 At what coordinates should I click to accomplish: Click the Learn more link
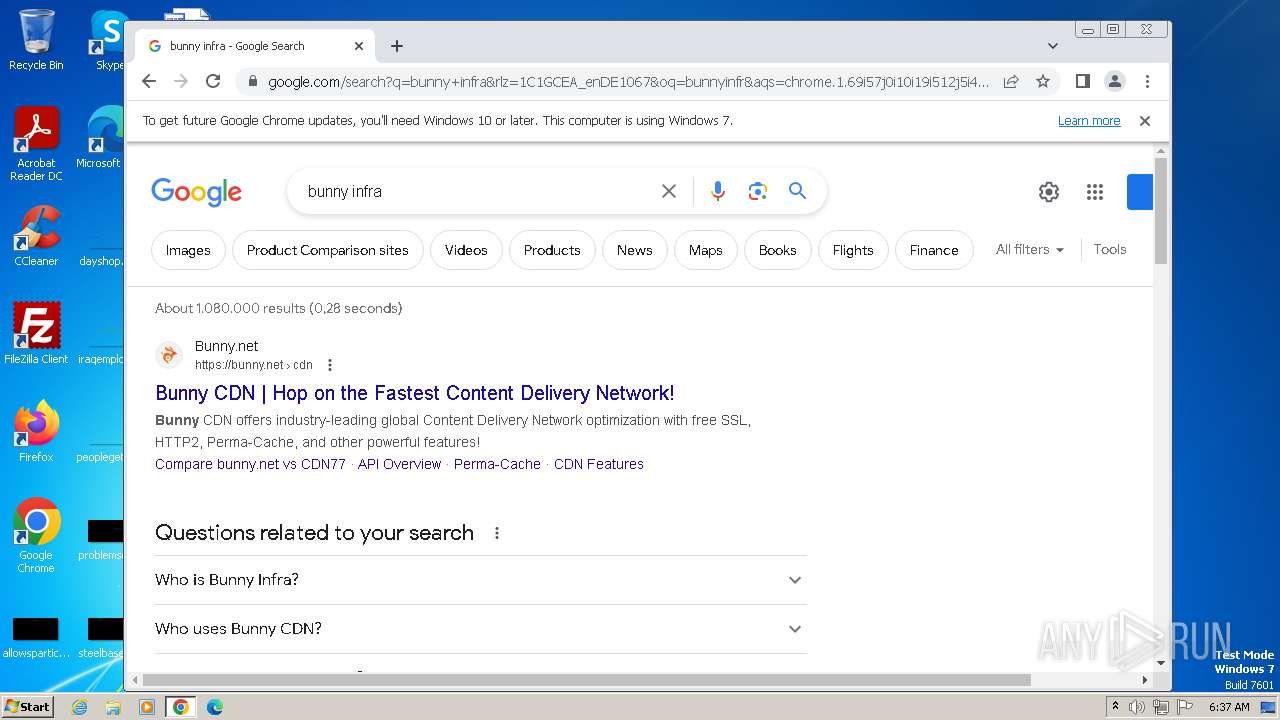click(x=1089, y=121)
